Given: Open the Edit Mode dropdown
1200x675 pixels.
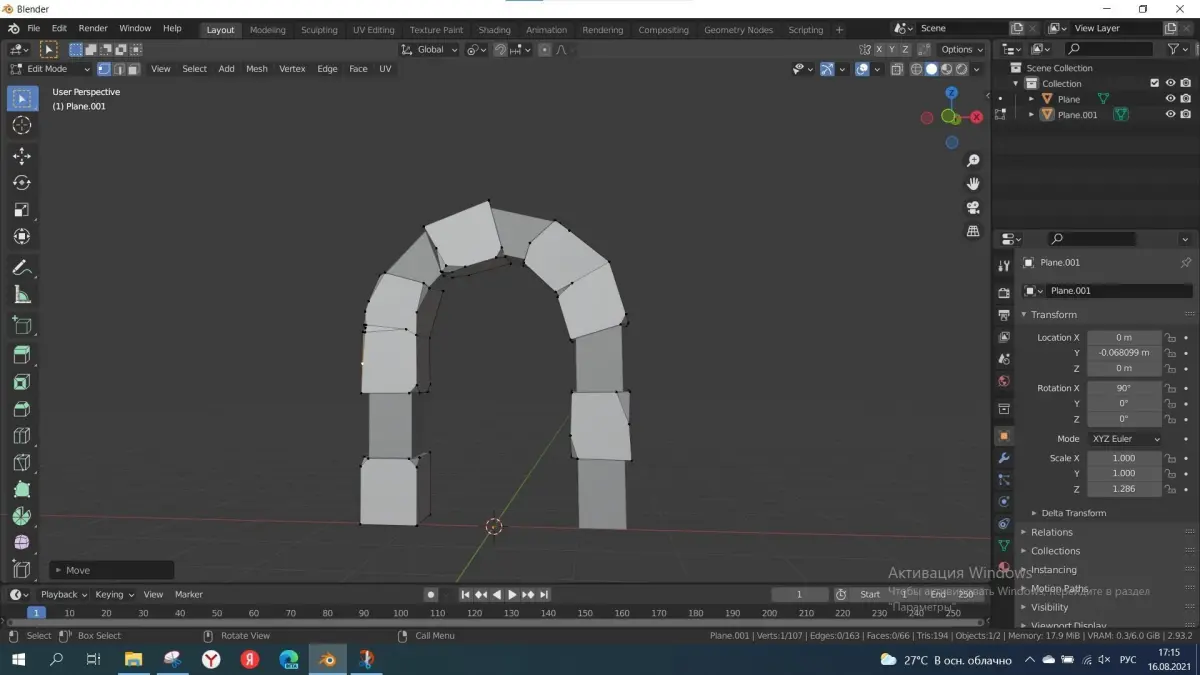Looking at the screenshot, I should 50,69.
